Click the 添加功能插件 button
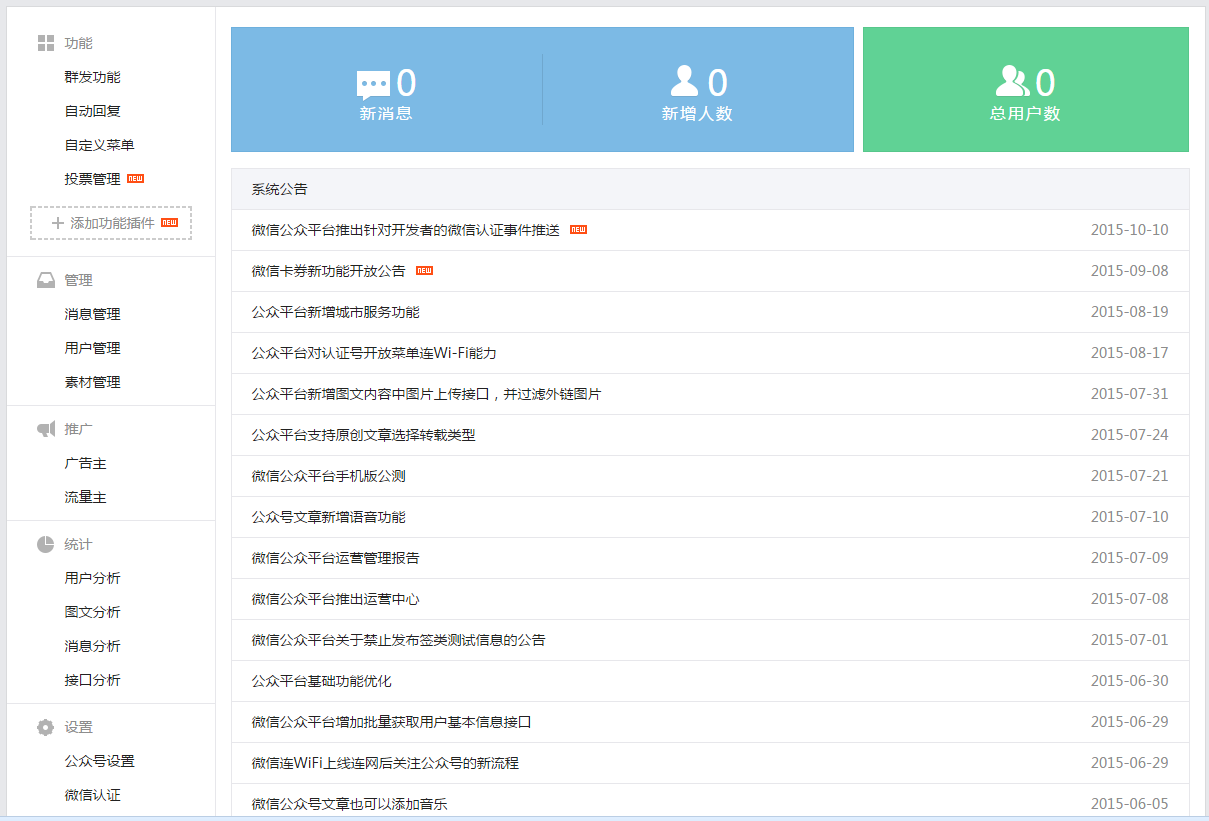The width and height of the screenshot is (1209, 821). click(x=111, y=223)
